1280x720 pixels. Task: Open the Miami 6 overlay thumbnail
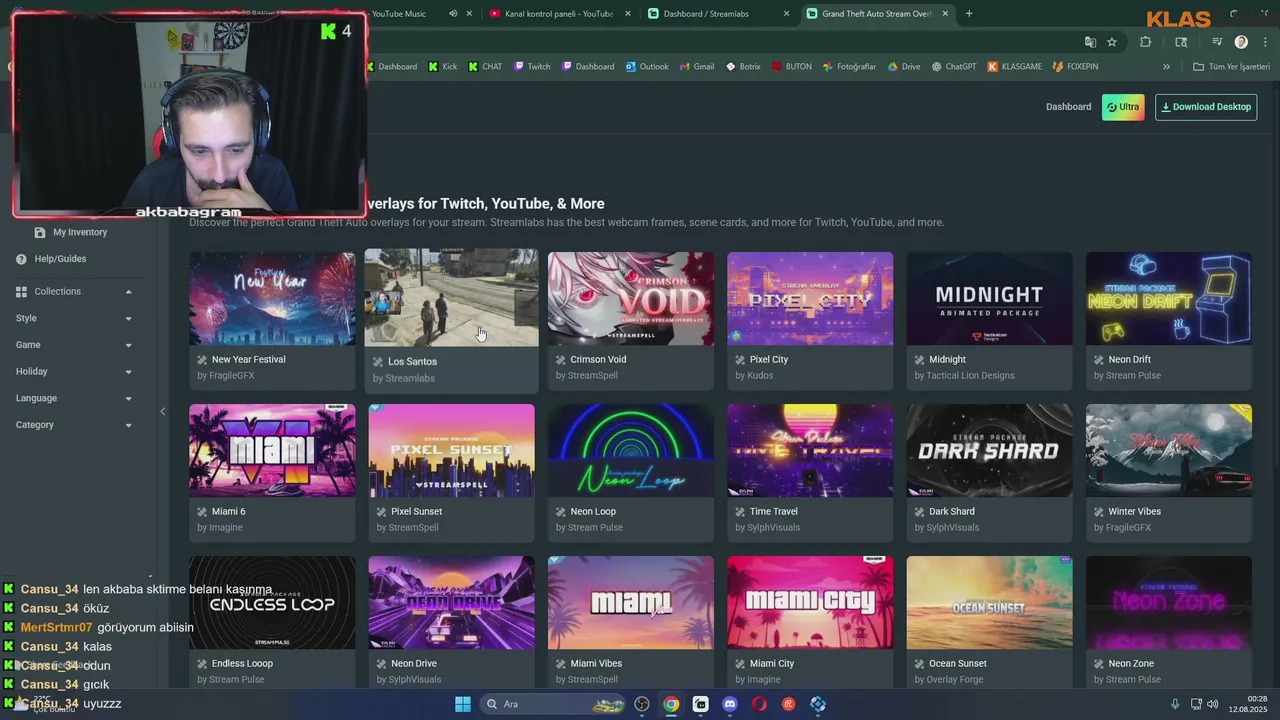tap(272, 450)
